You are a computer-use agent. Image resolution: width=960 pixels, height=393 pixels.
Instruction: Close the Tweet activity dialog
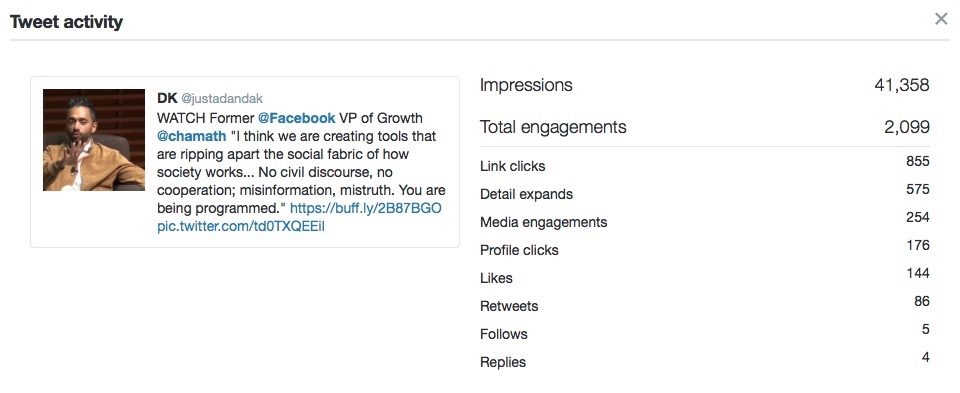point(941,19)
